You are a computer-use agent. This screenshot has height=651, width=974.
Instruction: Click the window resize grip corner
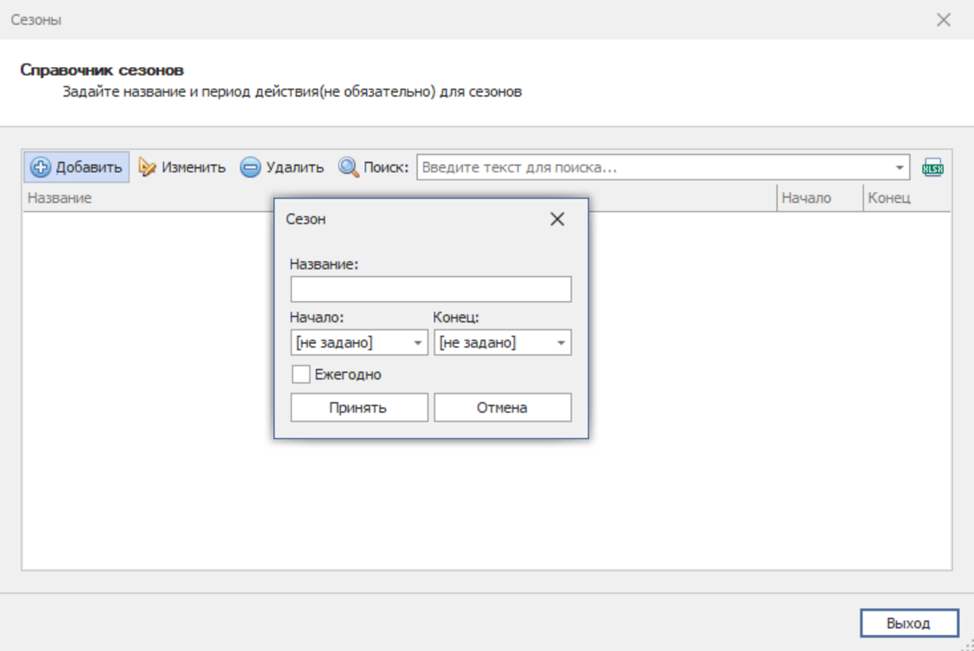966,644
